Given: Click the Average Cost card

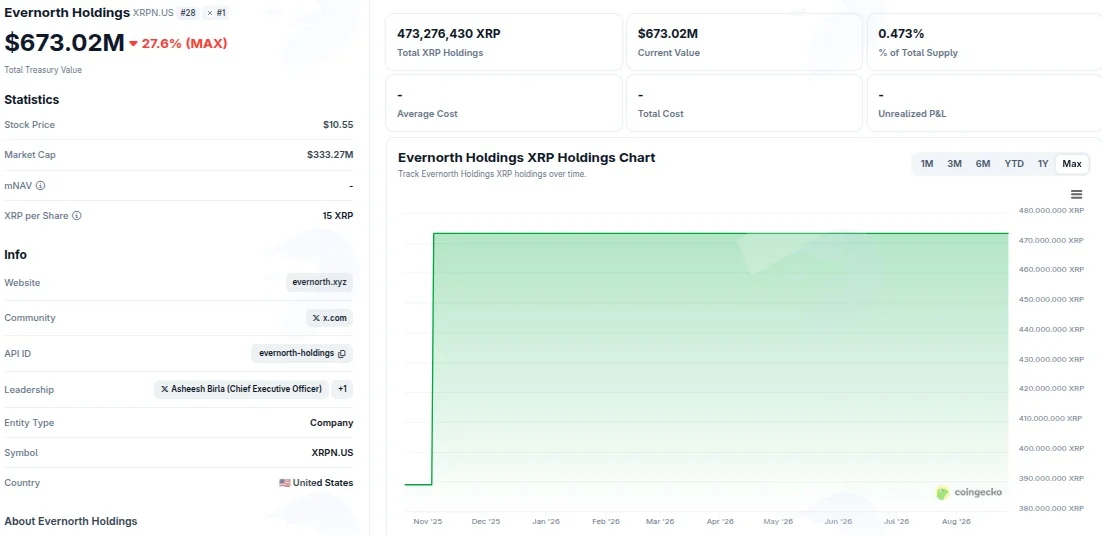Looking at the screenshot, I should pyautogui.click(x=504, y=103).
